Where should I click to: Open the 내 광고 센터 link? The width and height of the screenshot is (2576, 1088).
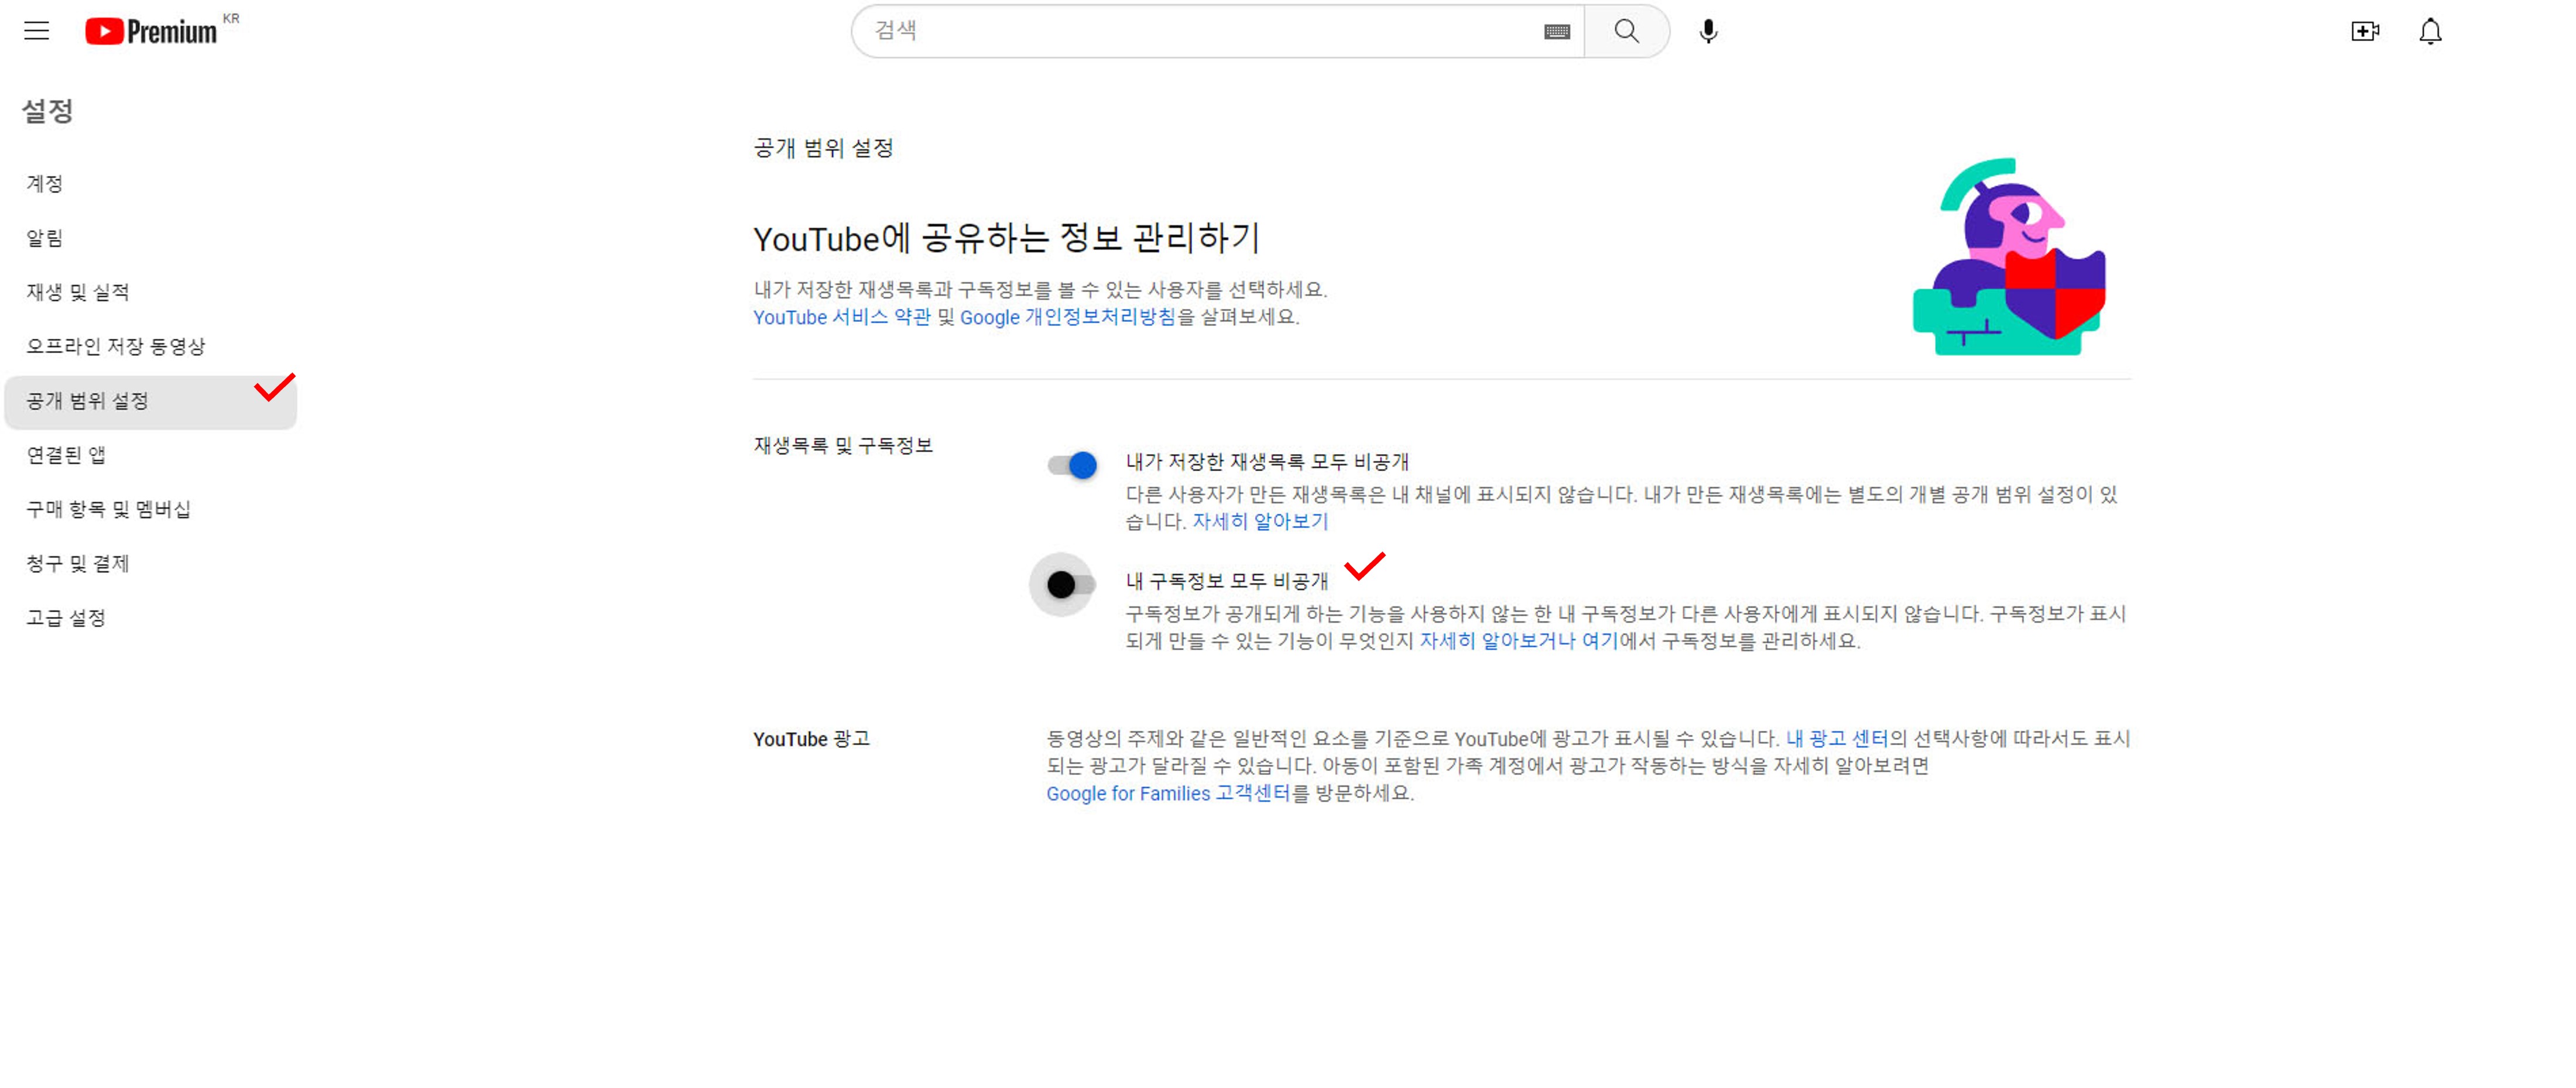click(1837, 738)
